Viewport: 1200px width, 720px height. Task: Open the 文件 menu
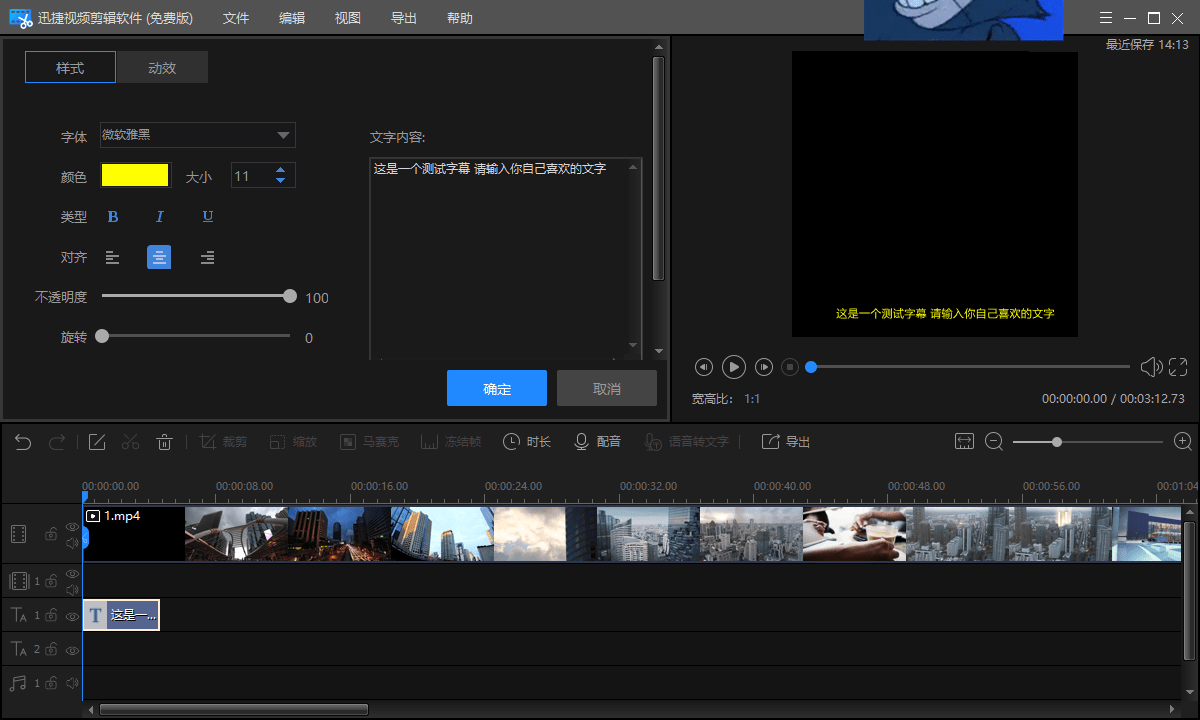click(236, 17)
